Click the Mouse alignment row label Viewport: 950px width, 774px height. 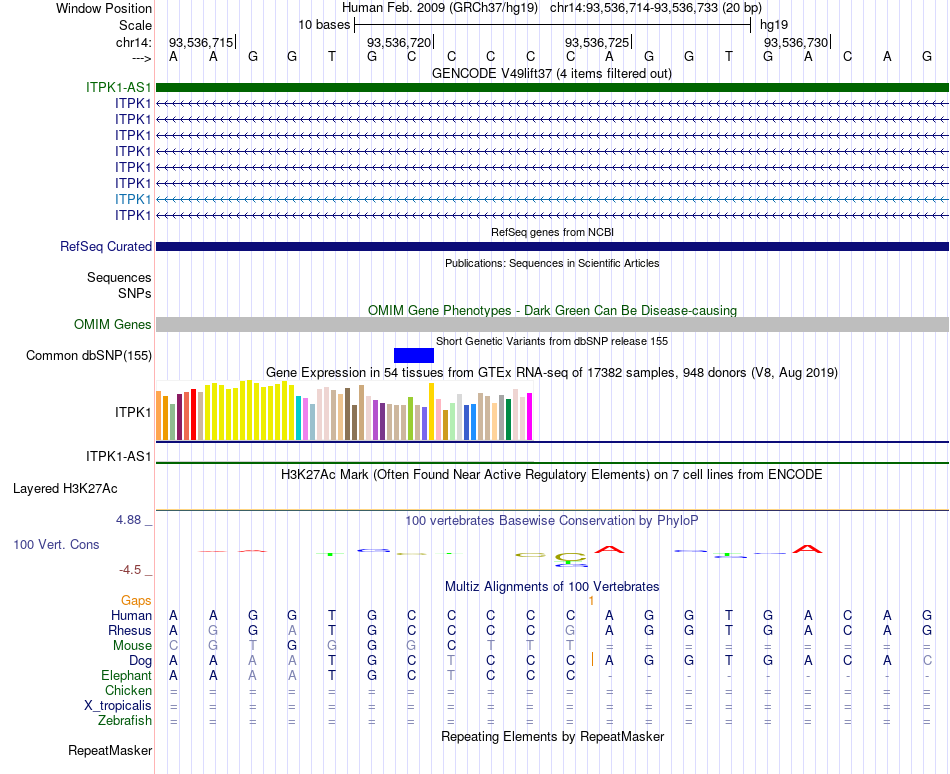point(132,646)
